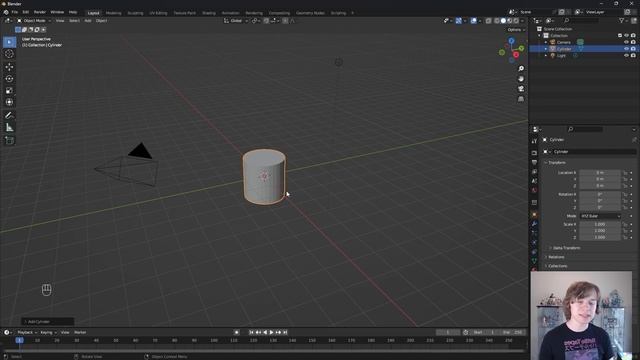
Task: Click the pan view hand icon
Action: [521, 79]
